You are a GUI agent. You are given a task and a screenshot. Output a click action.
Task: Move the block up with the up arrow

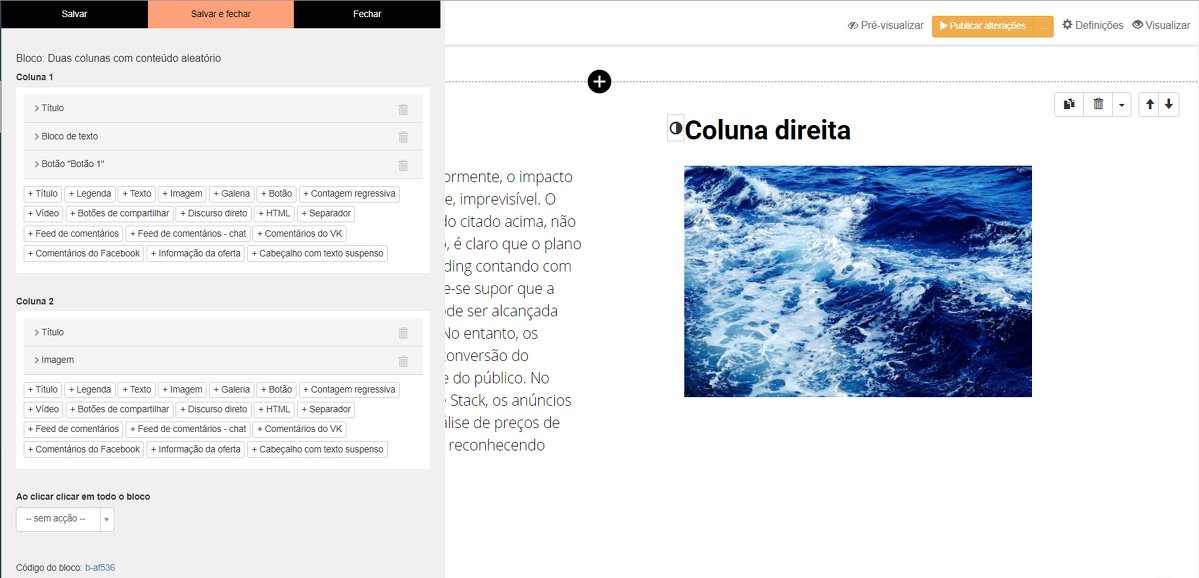1150,104
